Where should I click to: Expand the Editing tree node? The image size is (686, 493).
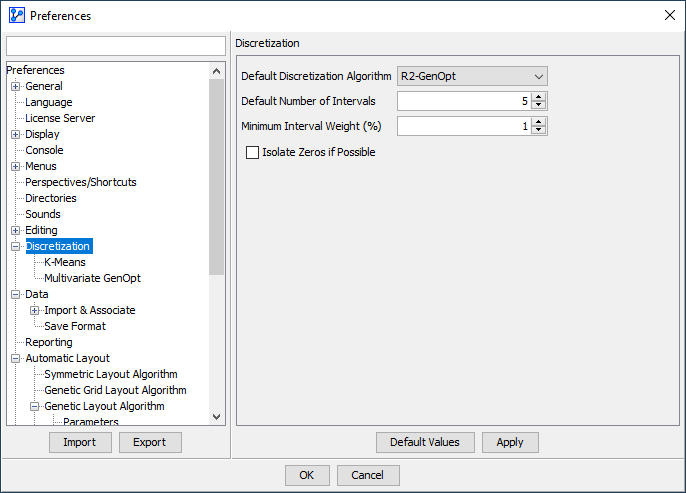click(x=15, y=230)
